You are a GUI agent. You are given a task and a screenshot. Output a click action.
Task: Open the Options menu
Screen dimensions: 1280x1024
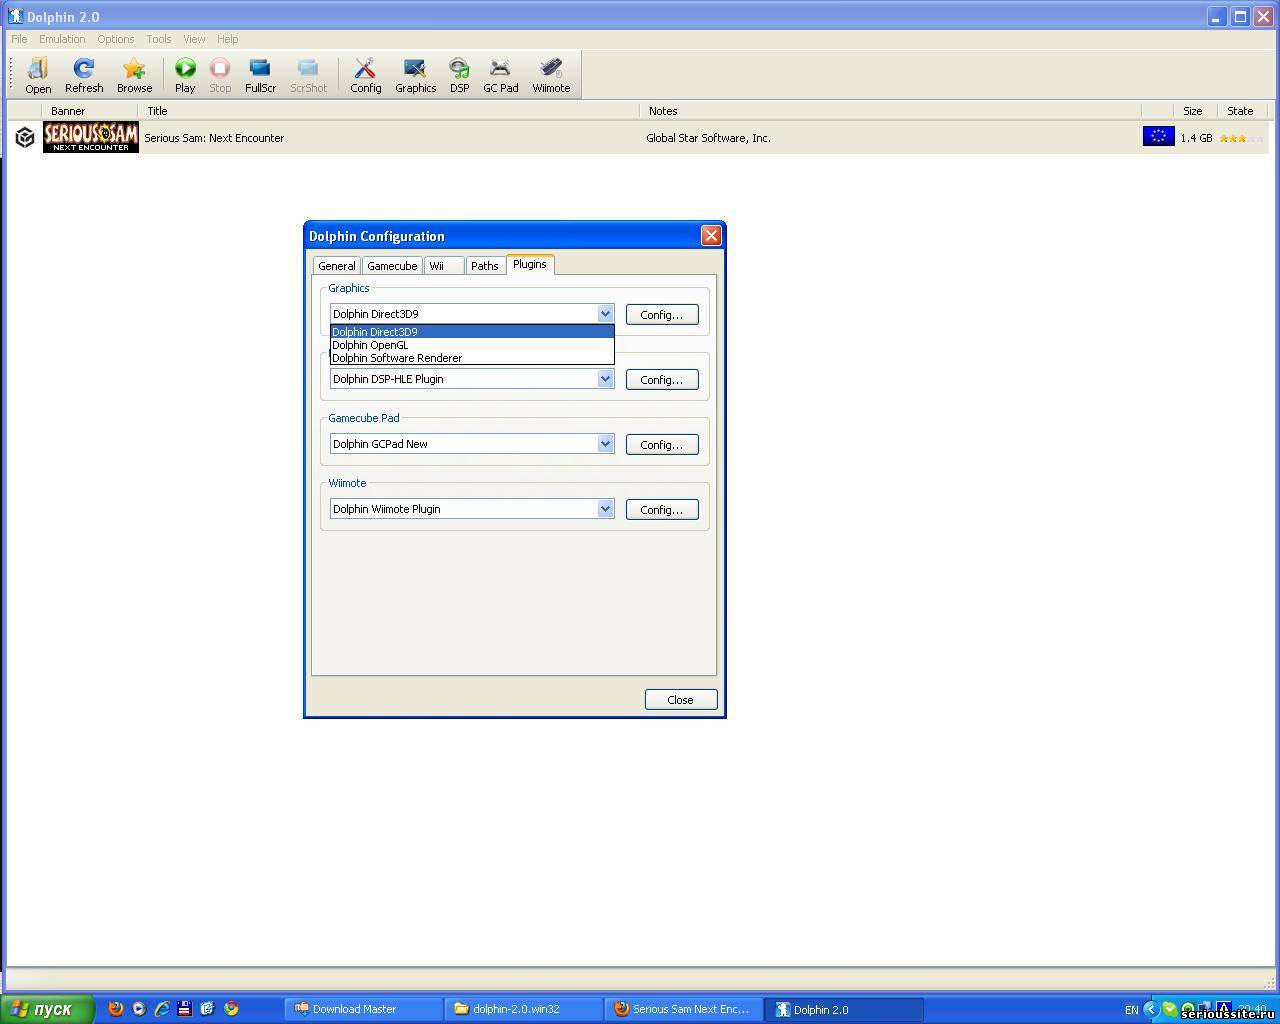116,39
